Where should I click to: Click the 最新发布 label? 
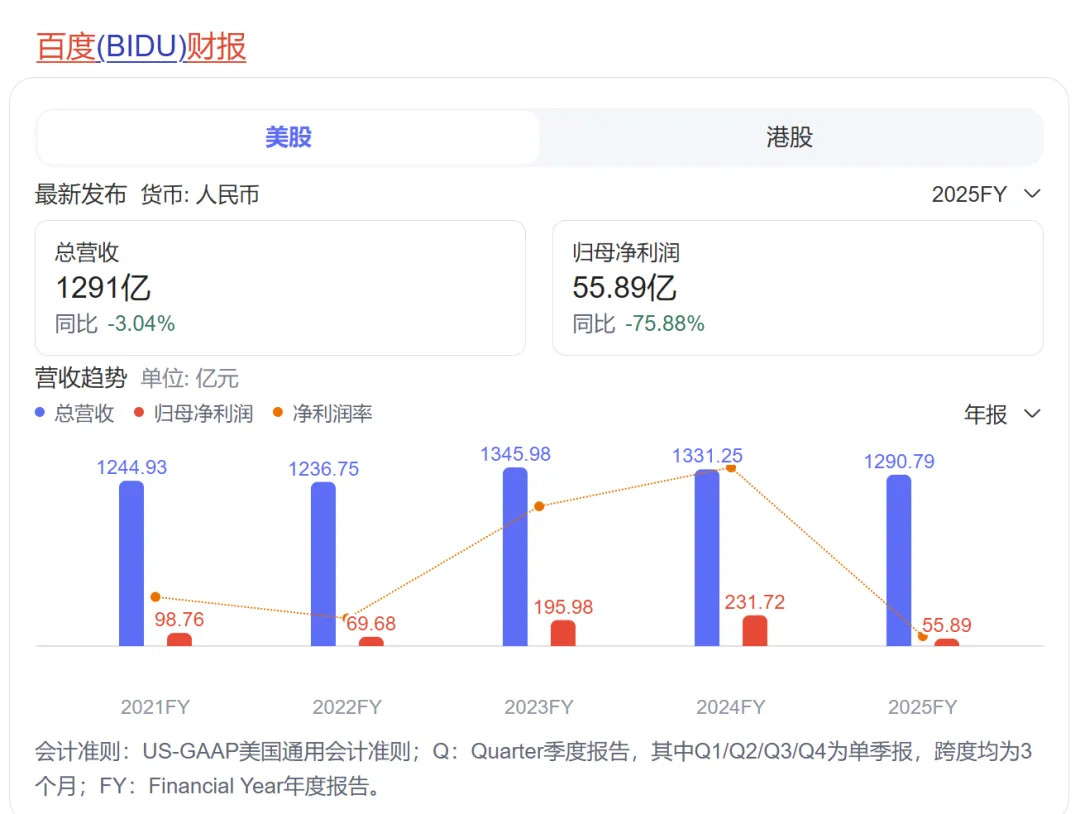click(81, 195)
